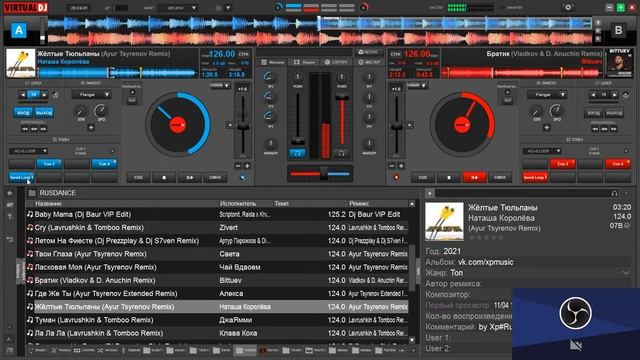640x360 pixels.
Task: Click deck A play/pause button
Action: point(190,178)
